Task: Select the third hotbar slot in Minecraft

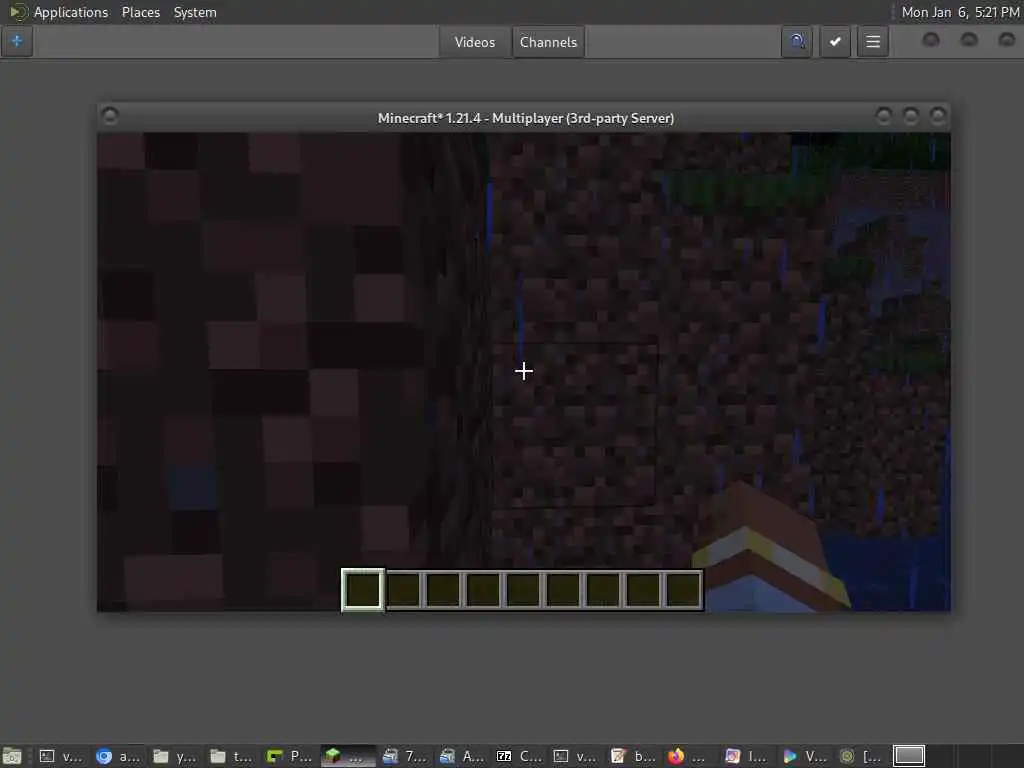Action: [443, 590]
